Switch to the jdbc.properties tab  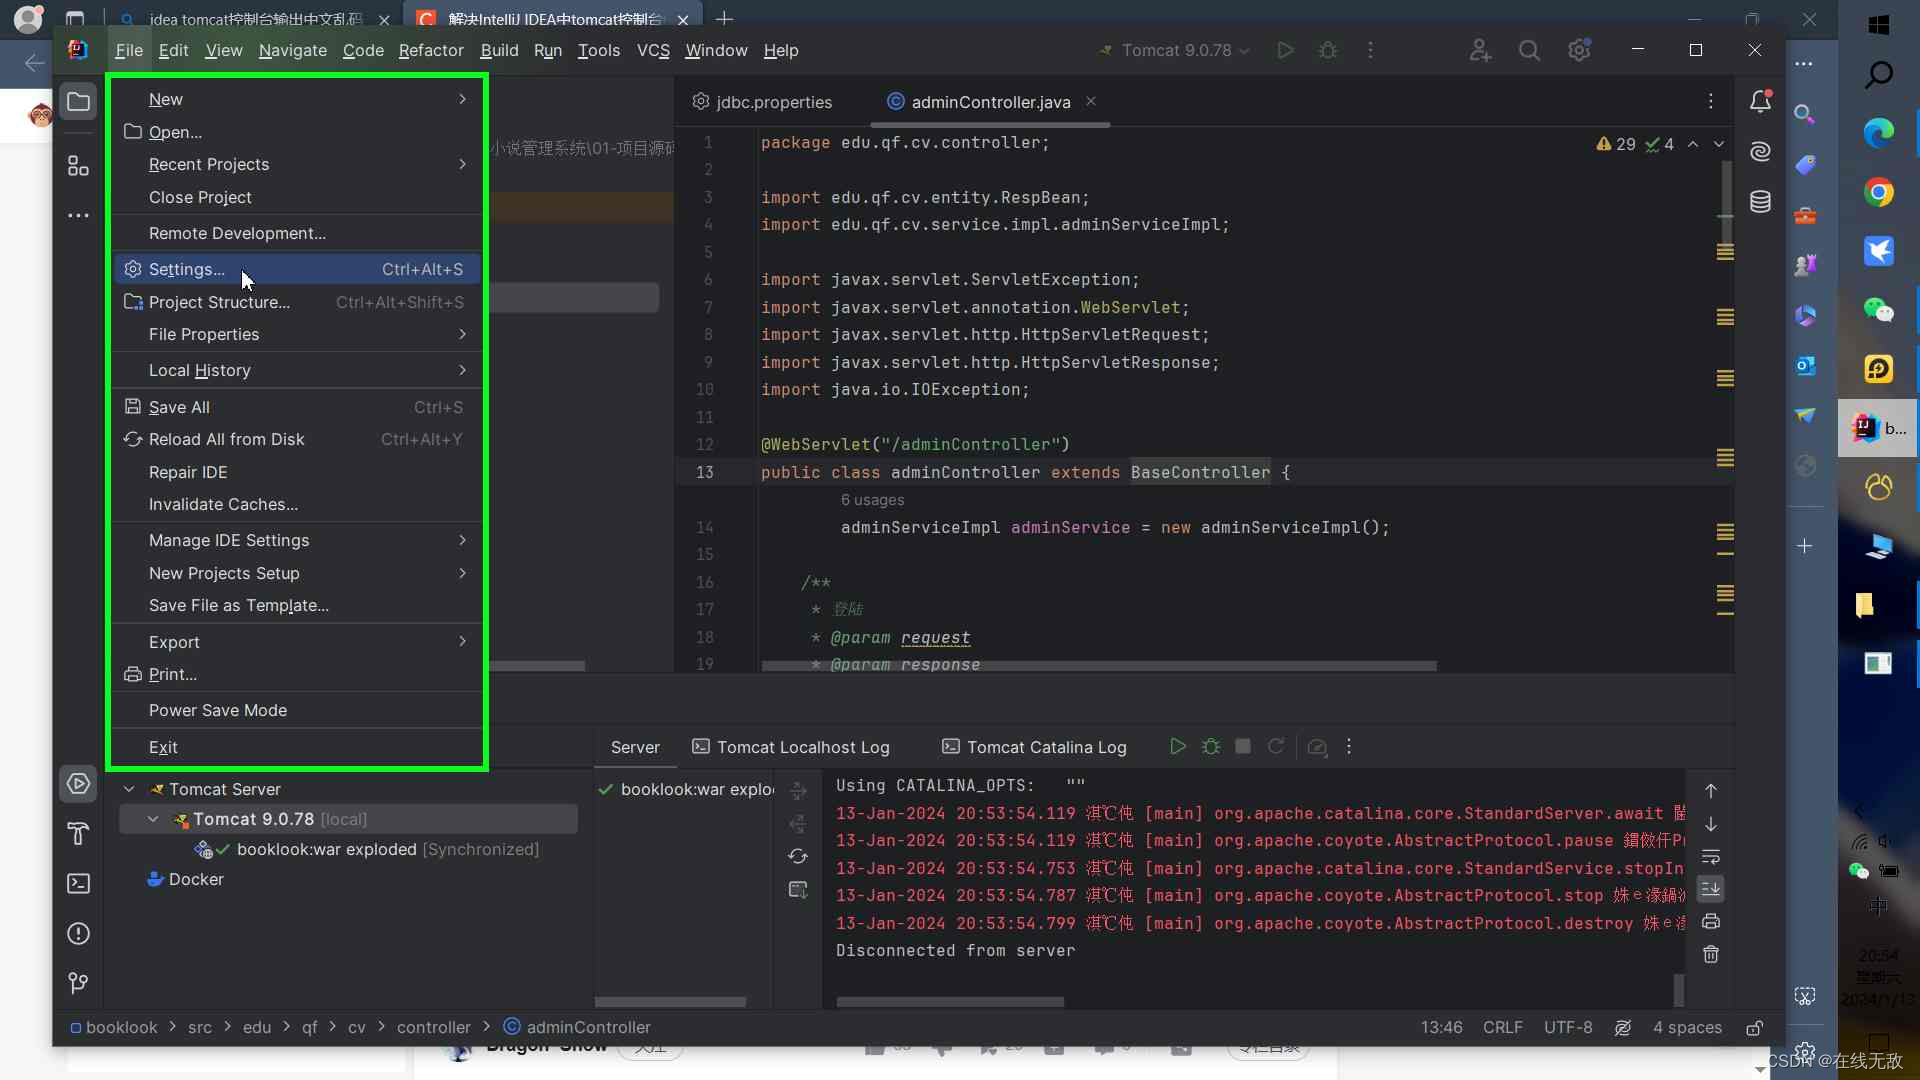coord(774,101)
